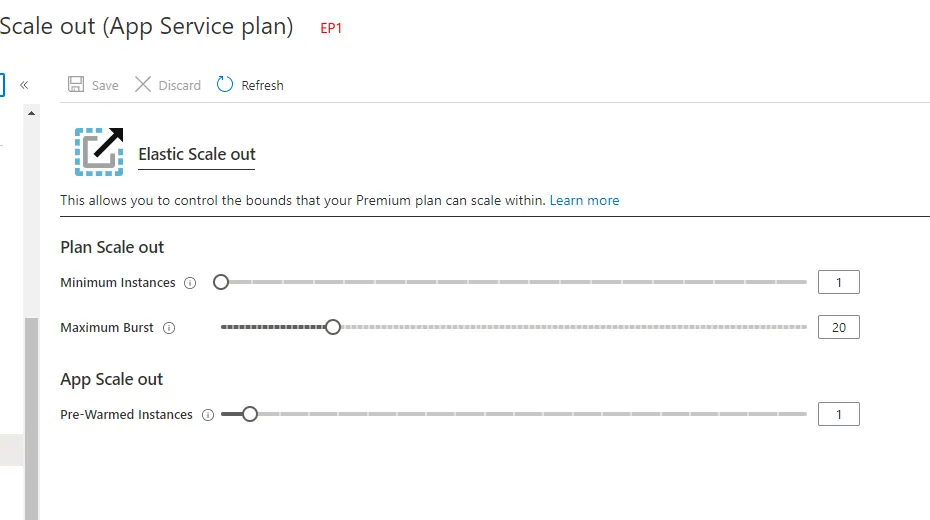Click the Save disk icon
The width and height of the screenshot is (930, 520).
coord(77,85)
